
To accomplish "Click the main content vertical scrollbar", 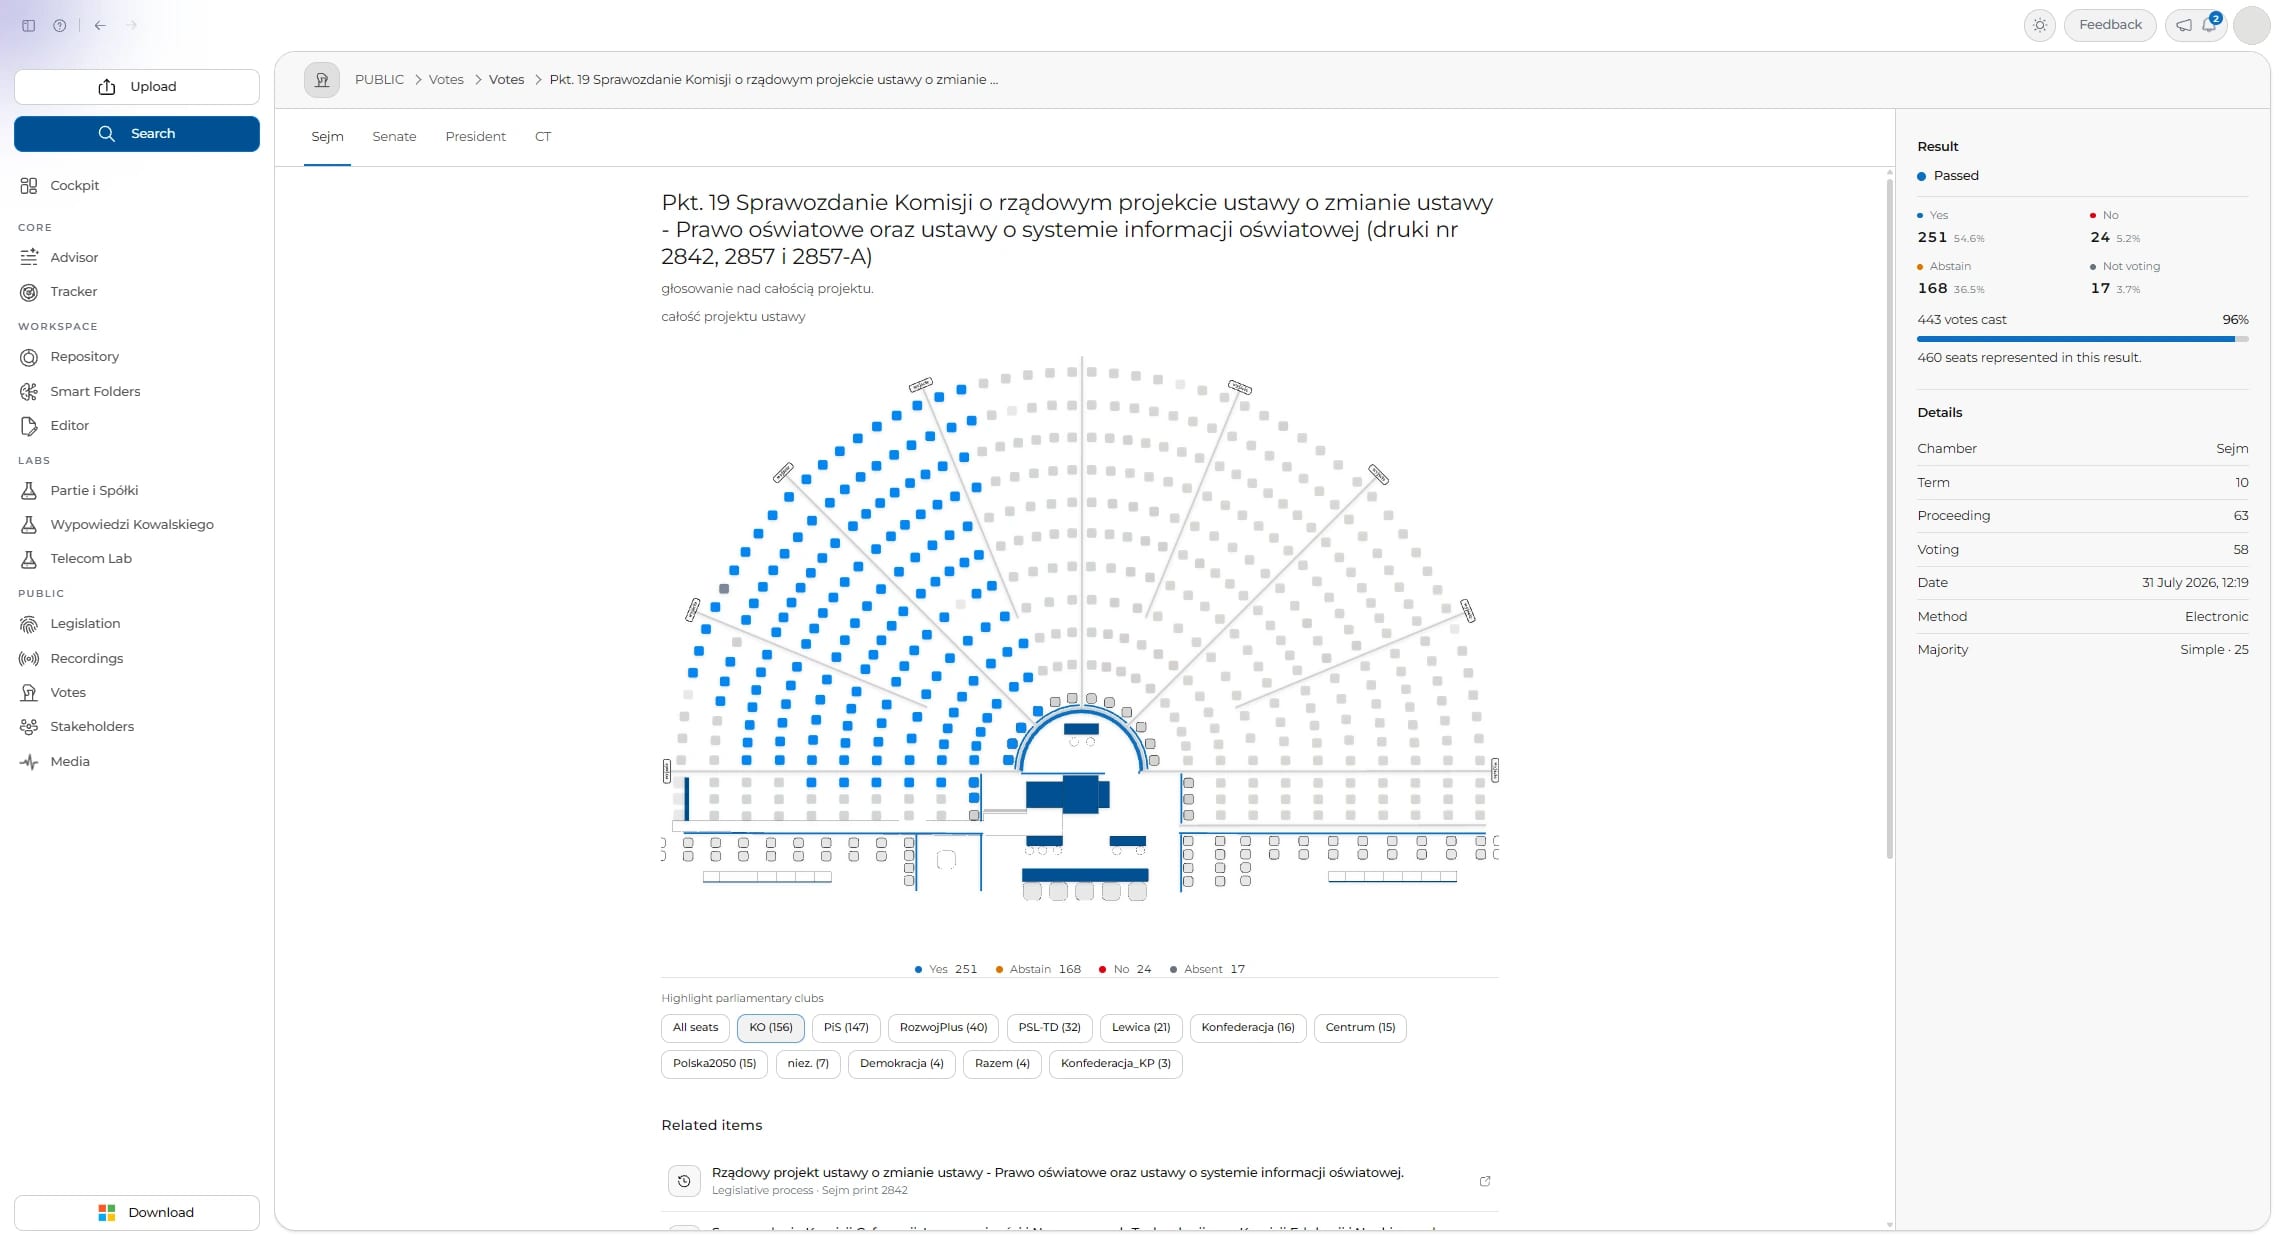I will (1889, 518).
